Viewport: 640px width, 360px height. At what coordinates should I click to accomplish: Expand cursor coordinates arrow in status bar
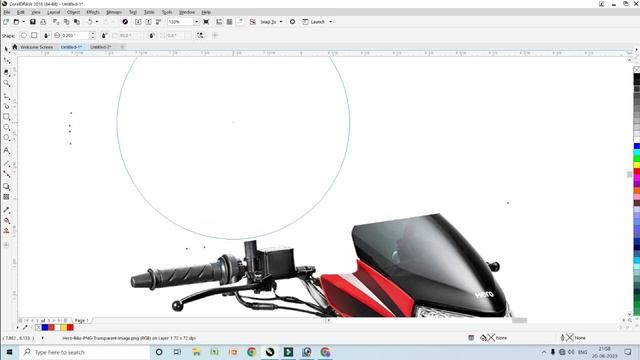42,338
